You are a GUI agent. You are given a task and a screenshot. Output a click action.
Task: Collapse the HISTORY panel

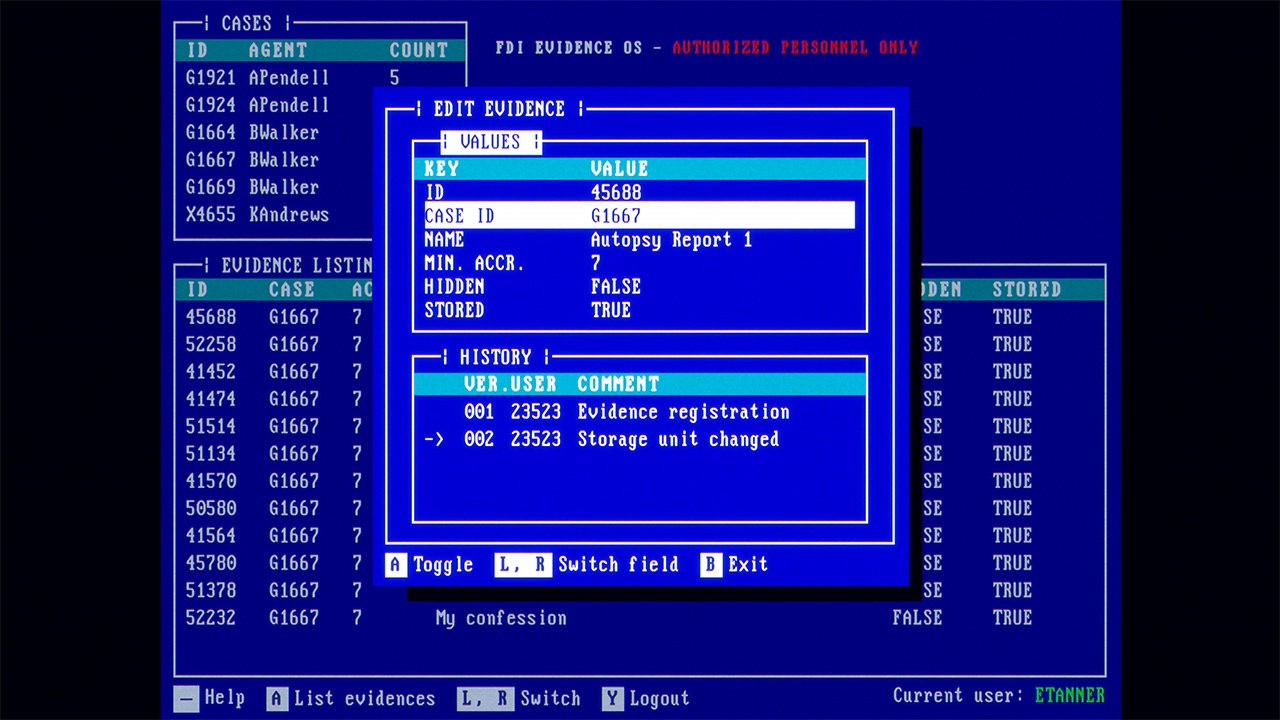[x=497, y=356]
